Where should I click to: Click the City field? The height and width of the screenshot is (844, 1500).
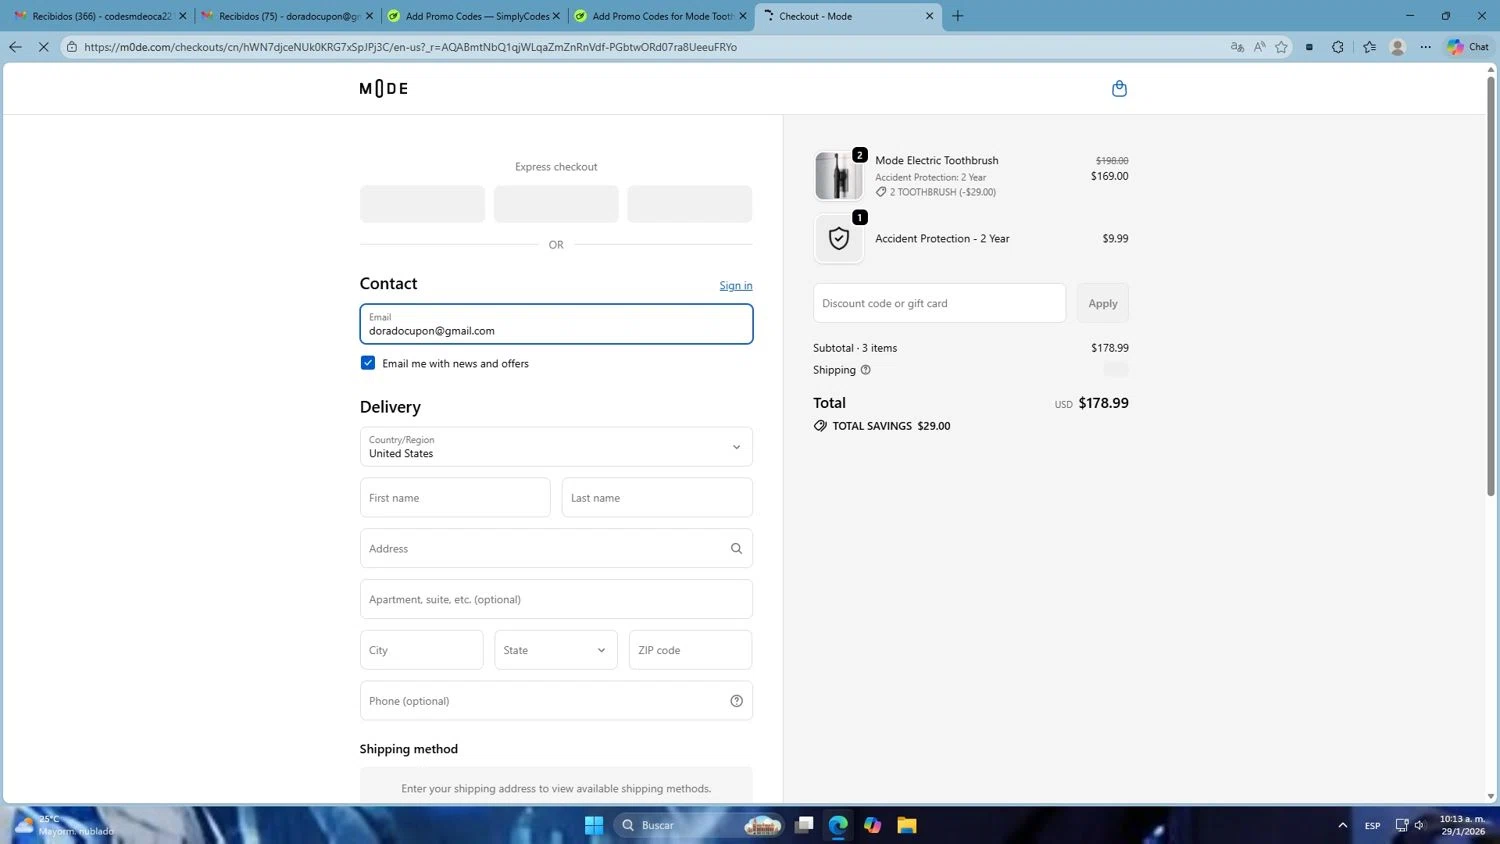pos(421,650)
